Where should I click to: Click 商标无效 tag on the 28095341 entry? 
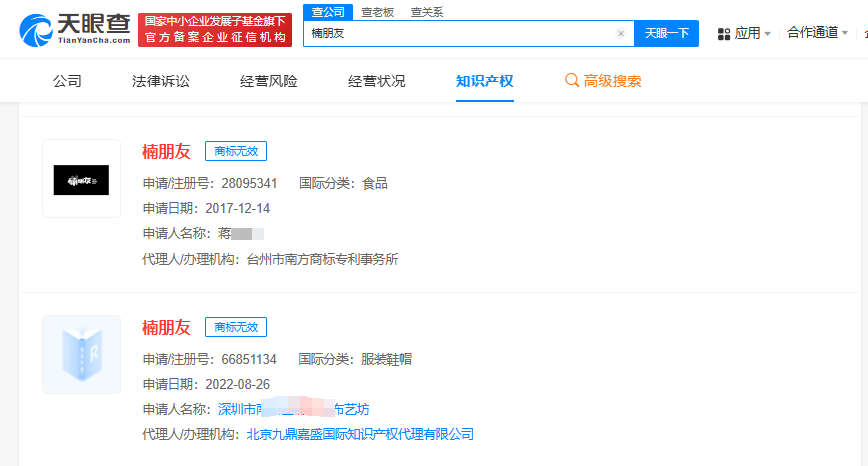tap(236, 151)
